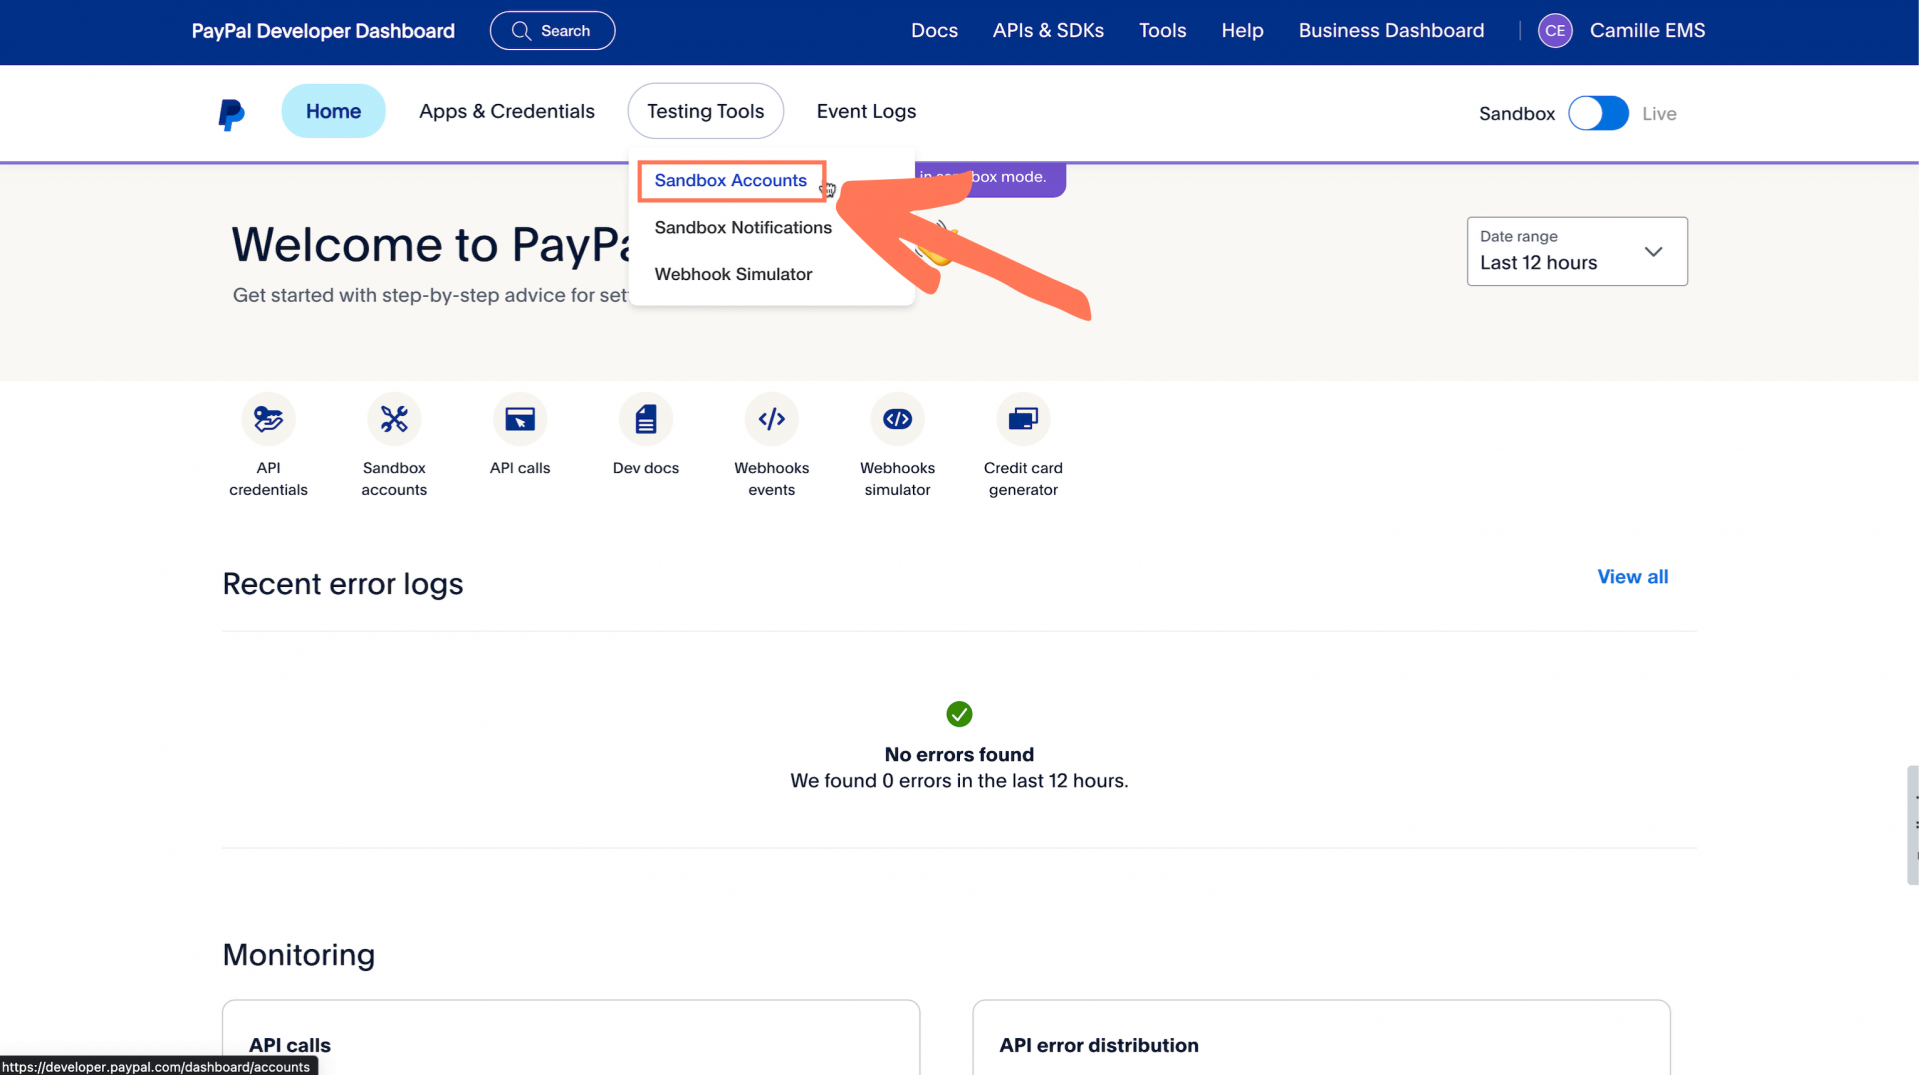Click the API error distribution card

click(x=1321, y=1038)
